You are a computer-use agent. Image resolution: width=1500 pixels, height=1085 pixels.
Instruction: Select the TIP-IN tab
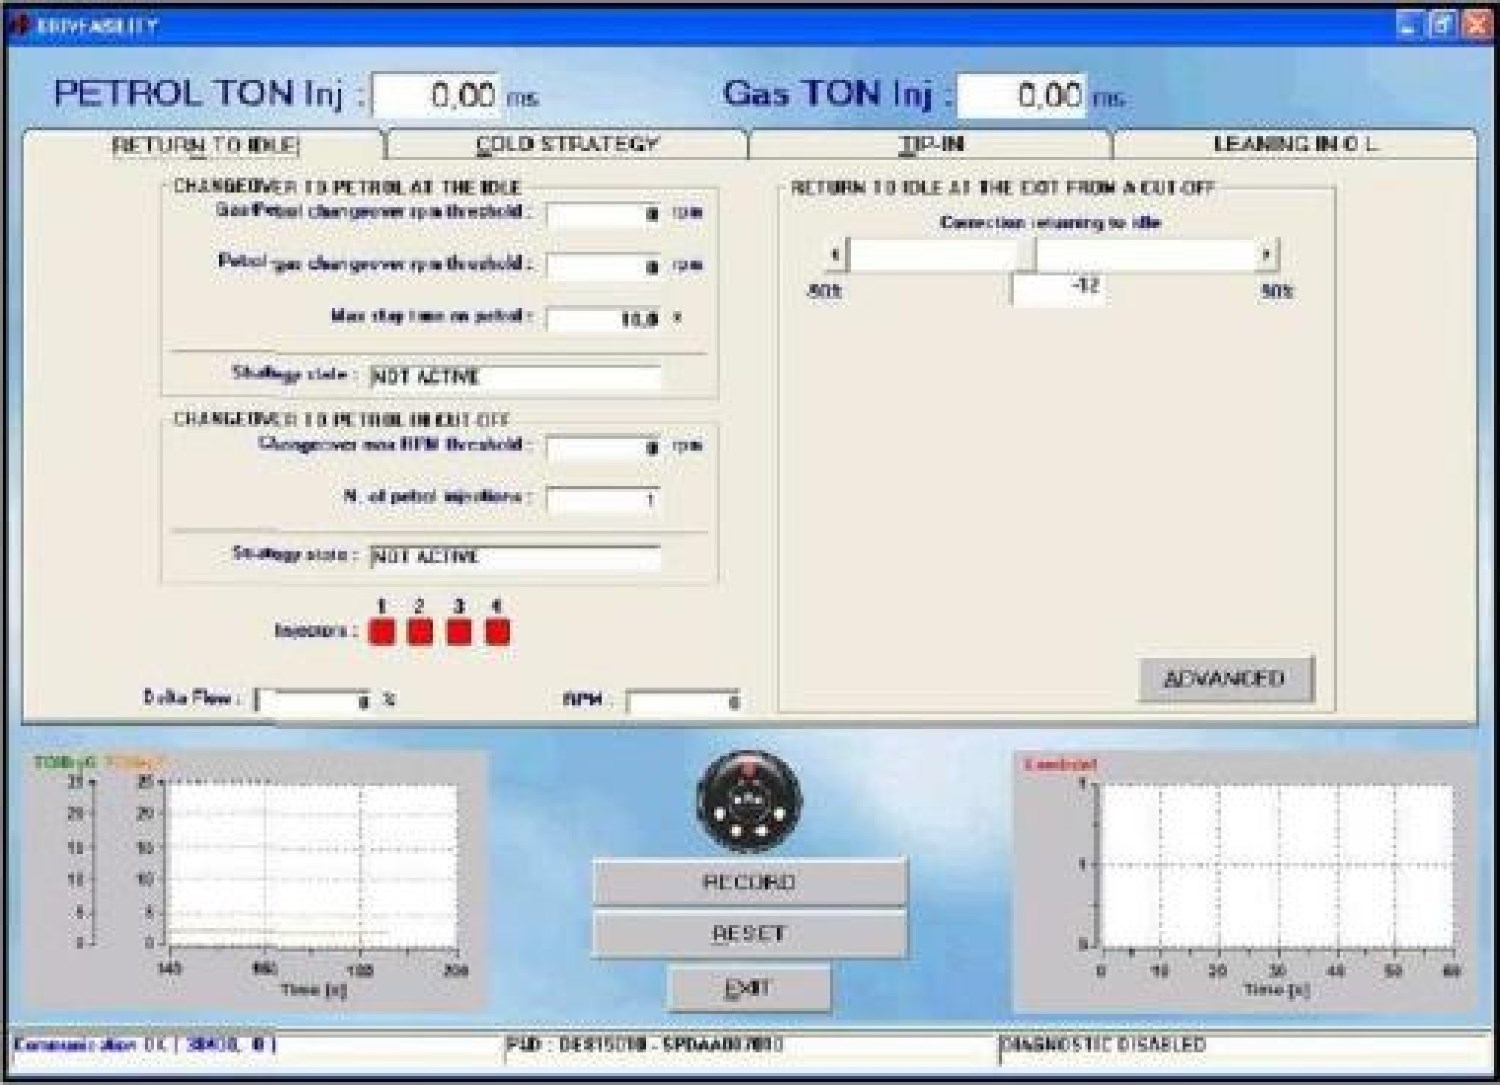tap(931, 145)
